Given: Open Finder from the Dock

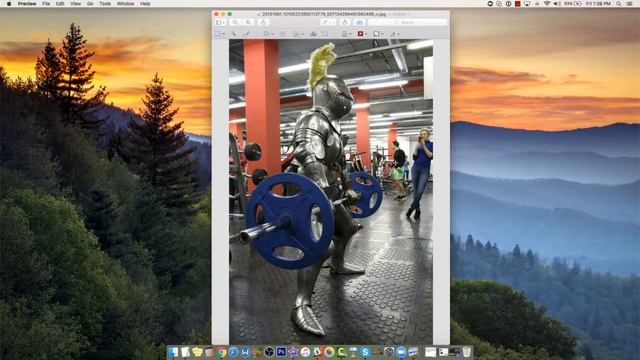Looking at the screenshot, I should 173,352.
